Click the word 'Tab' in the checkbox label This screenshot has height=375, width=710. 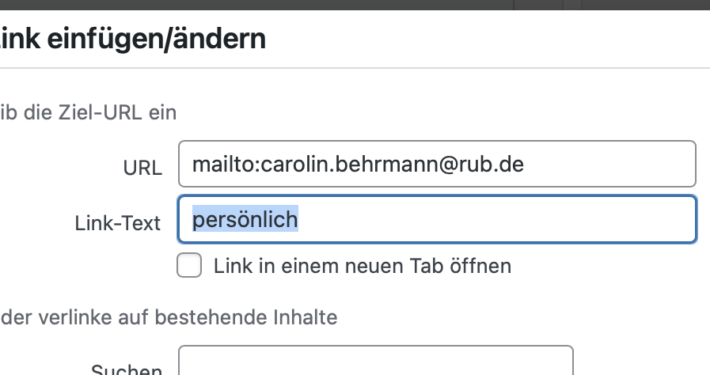(x=426, y=266)
